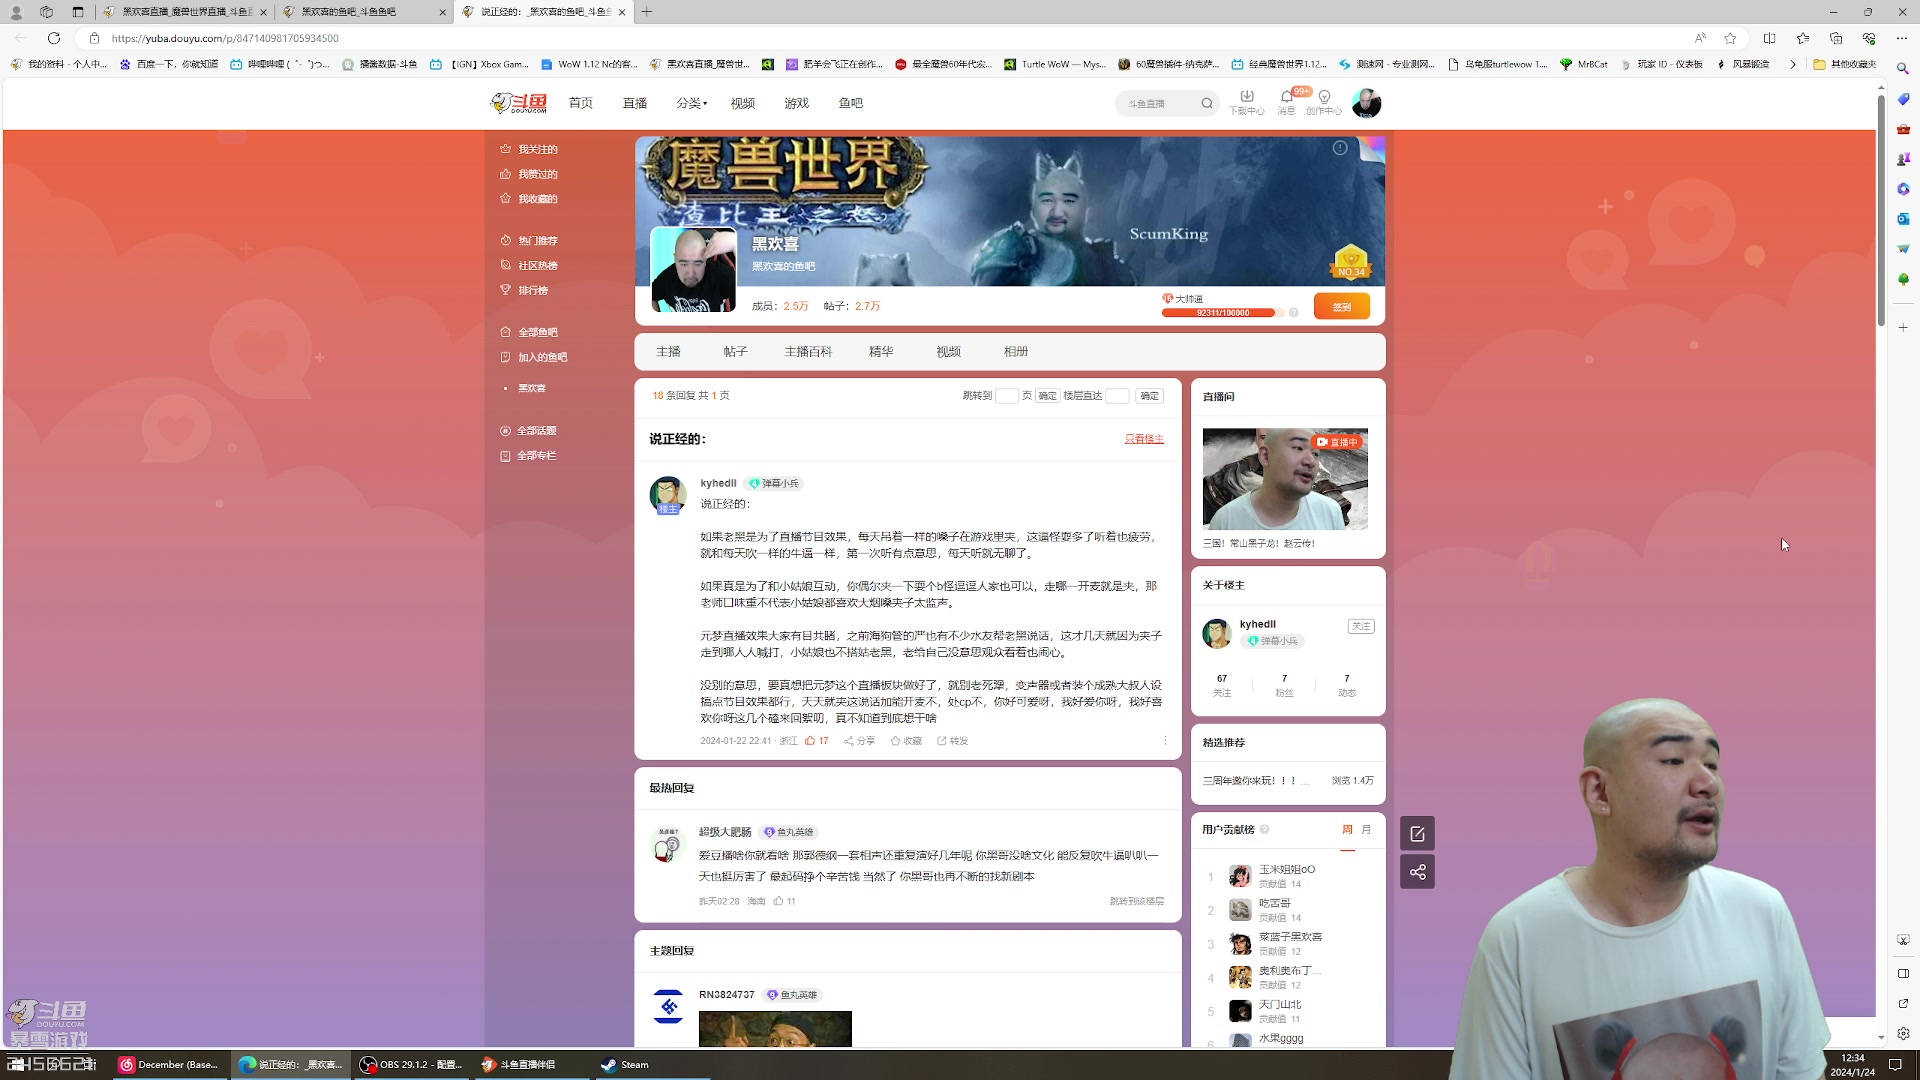Open 玉米姐姐oO in contribution list

[x=1286, y=870]
